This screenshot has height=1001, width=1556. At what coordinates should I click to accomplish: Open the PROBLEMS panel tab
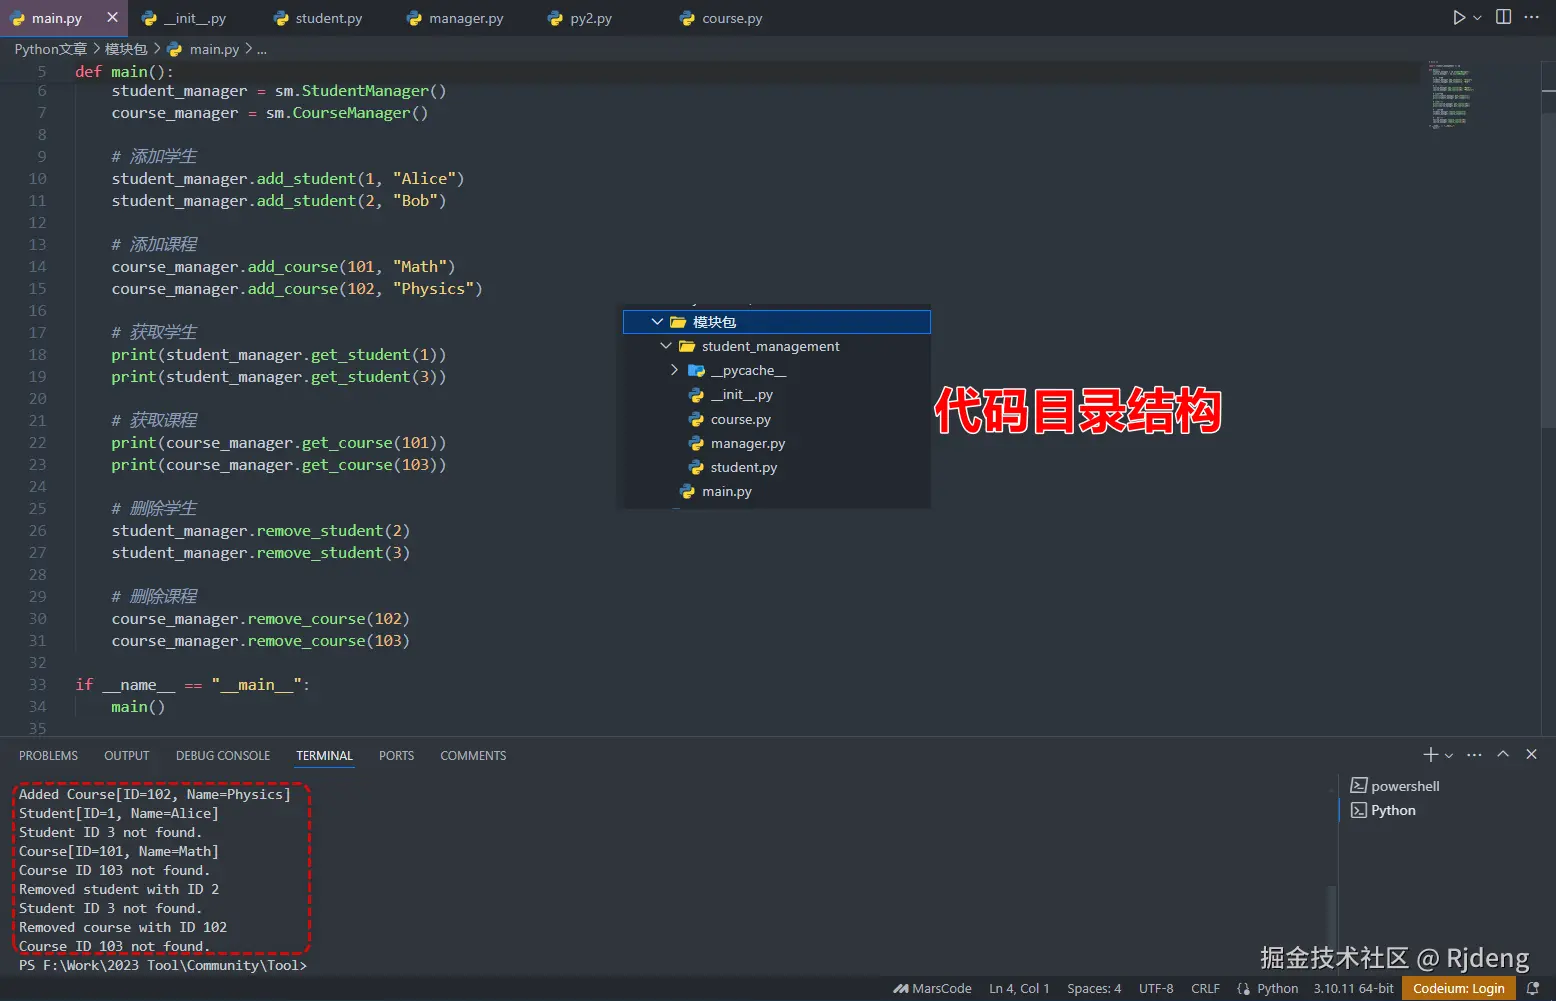coord(48,756)
